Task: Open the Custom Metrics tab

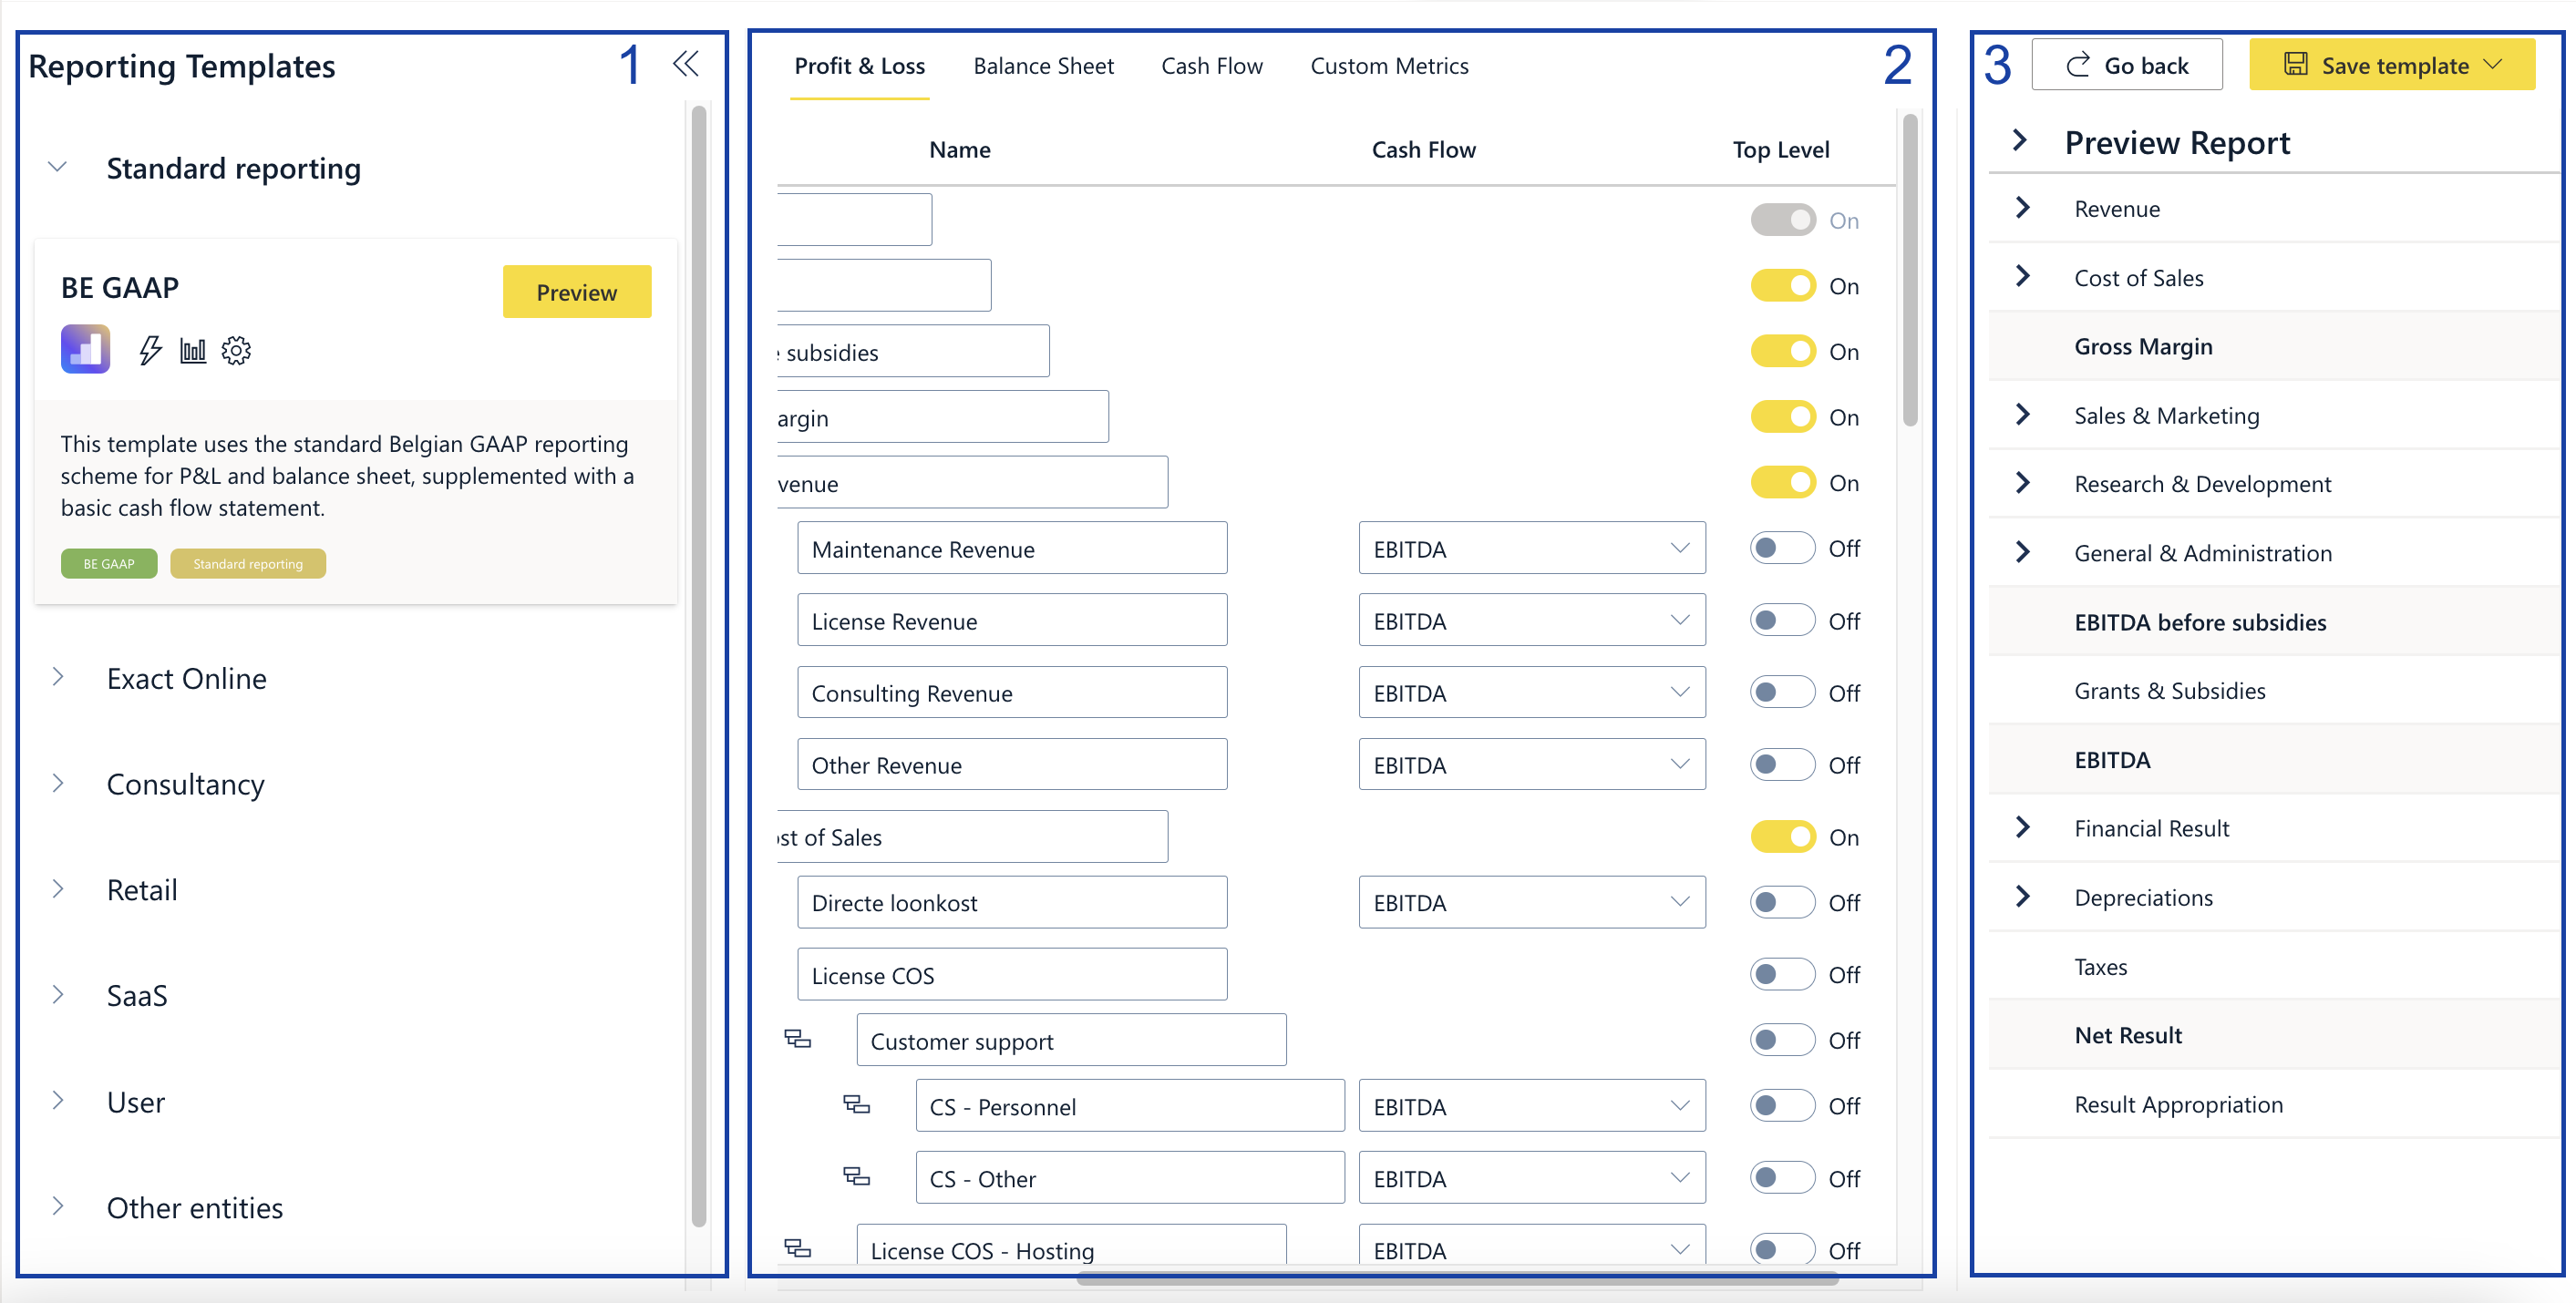Action: (1388, 66)
